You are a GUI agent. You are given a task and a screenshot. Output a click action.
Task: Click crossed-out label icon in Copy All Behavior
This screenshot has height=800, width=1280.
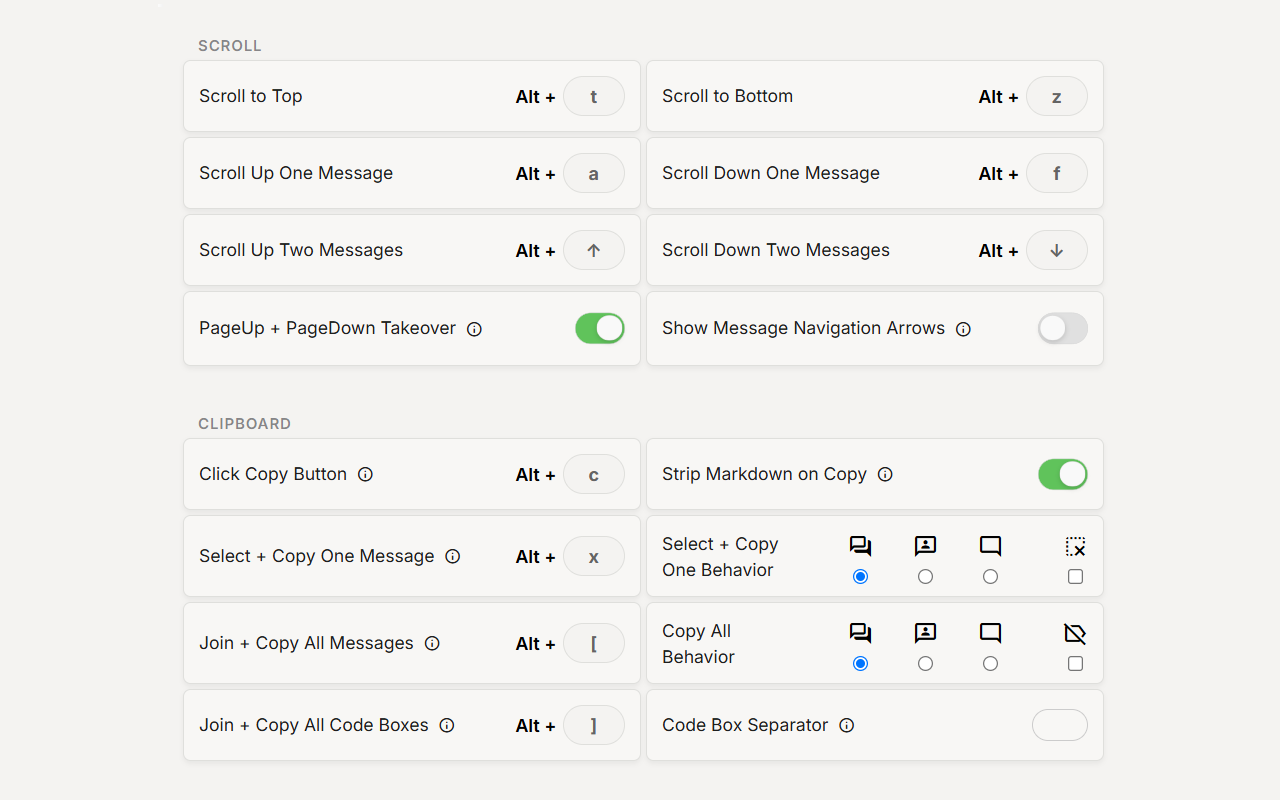point(1075,634)
